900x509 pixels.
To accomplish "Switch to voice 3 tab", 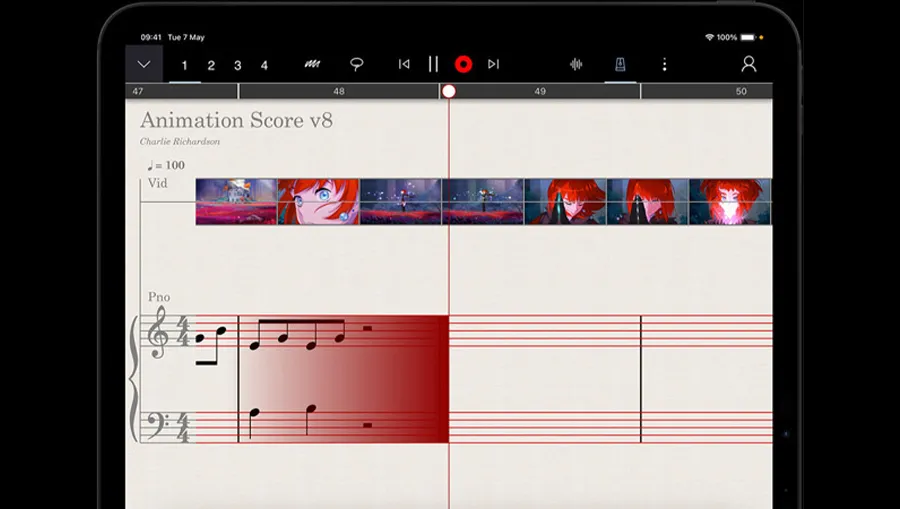I will pyautogui.click(x=237, y=65).
